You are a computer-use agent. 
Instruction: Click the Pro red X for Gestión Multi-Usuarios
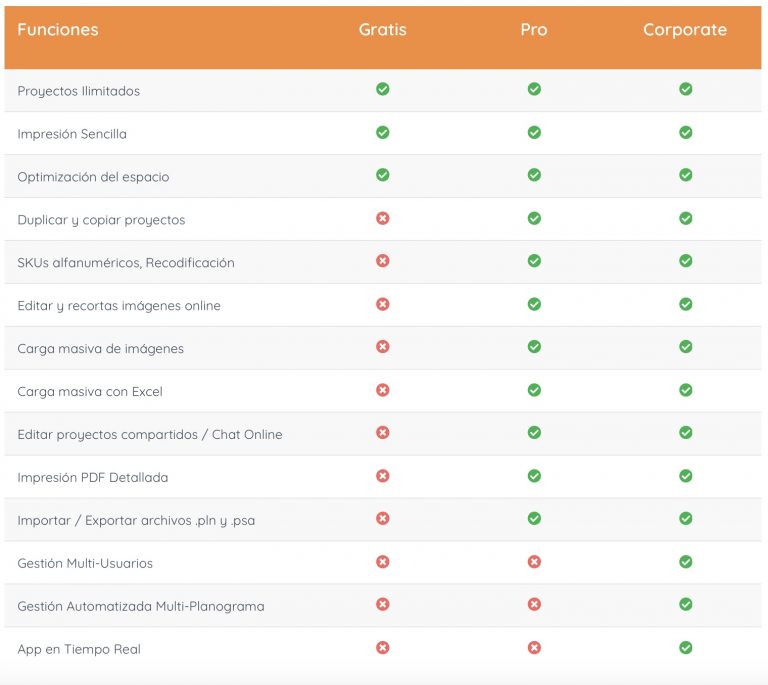click(x=534, y=562)
